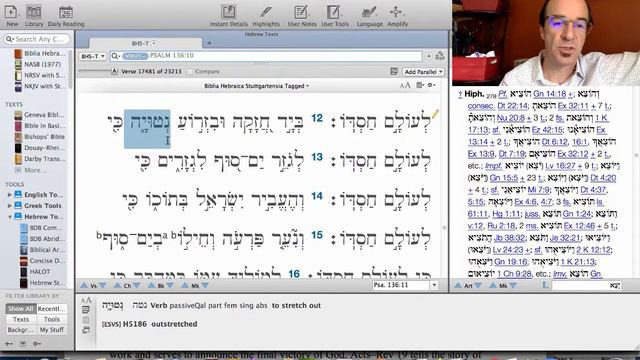Open the pane gear settings menu
The image size is (640, 360).
point(431,85)
